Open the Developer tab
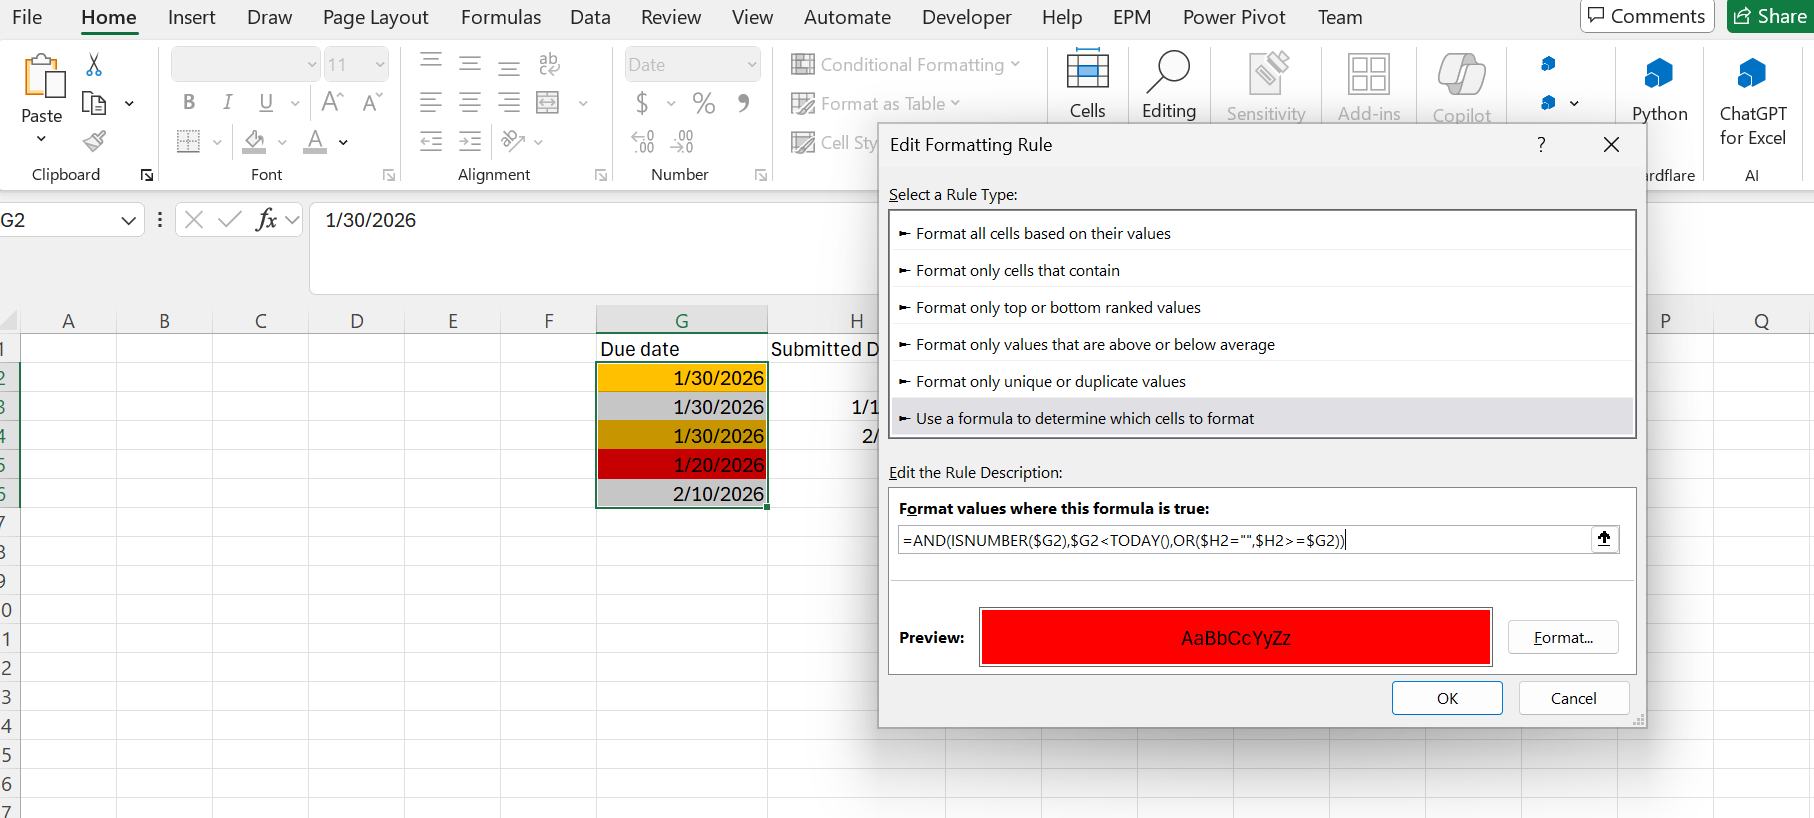This screenshot has width=1814, height=818. [966, 17]
